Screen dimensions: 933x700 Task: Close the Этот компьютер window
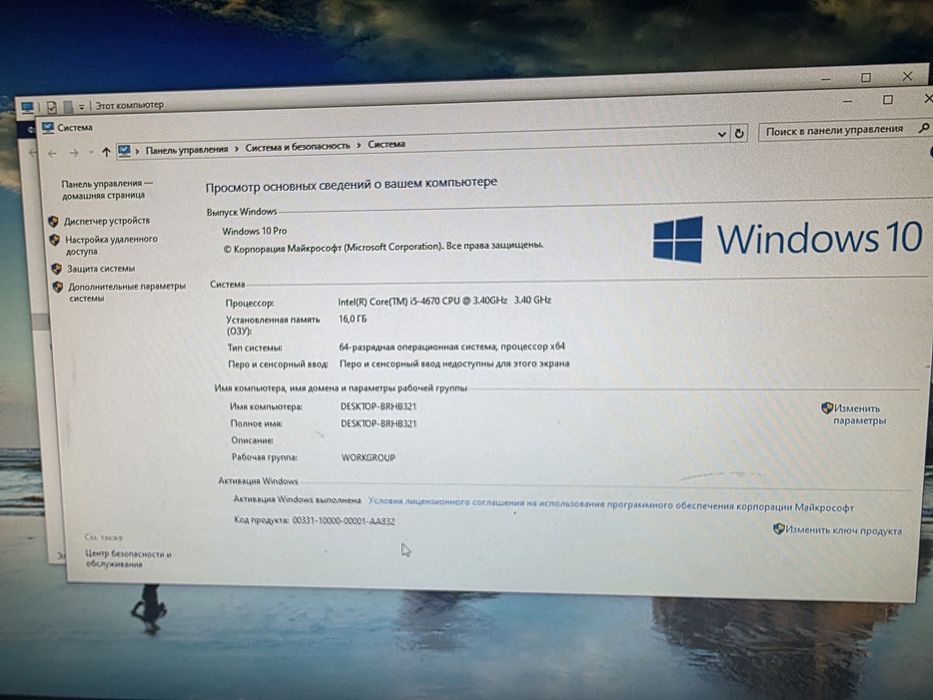(x=907, y=76)
